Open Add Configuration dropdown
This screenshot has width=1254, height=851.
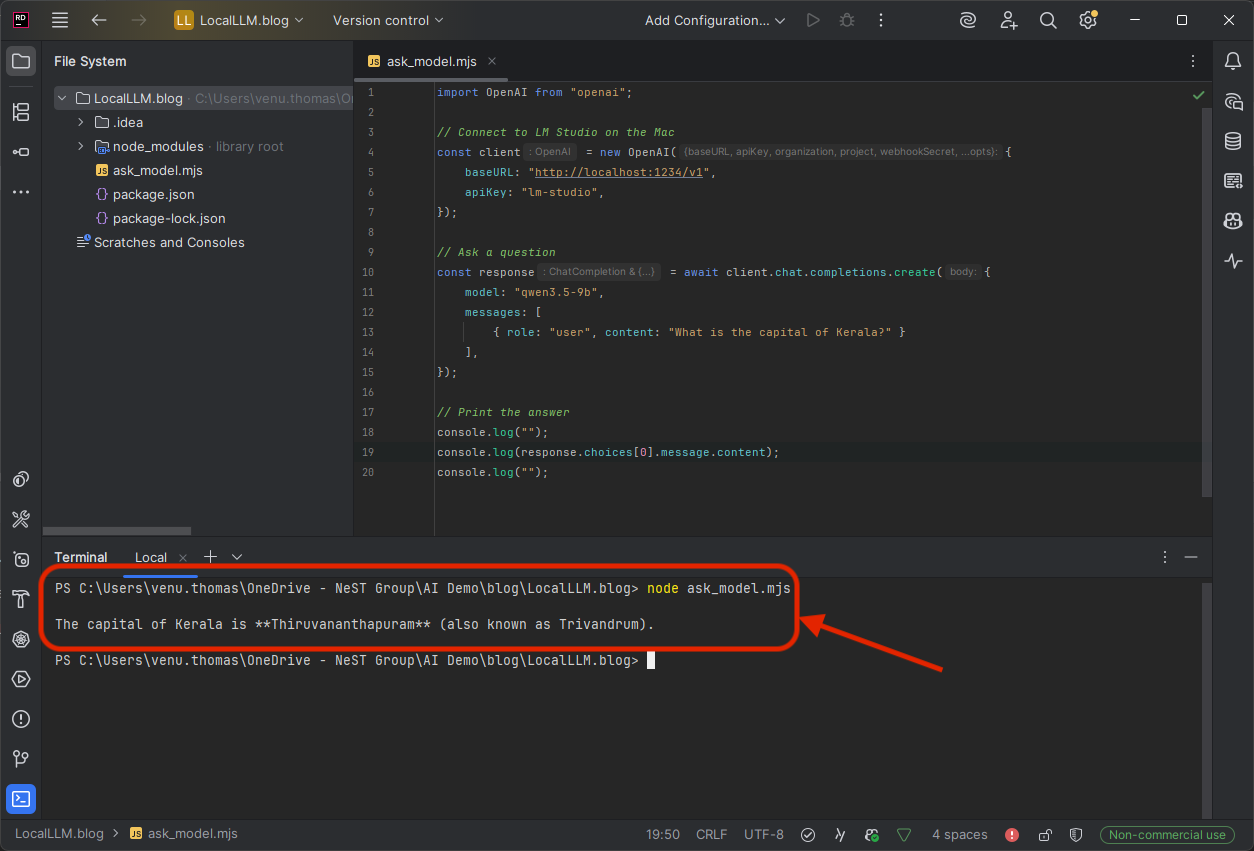714,20
